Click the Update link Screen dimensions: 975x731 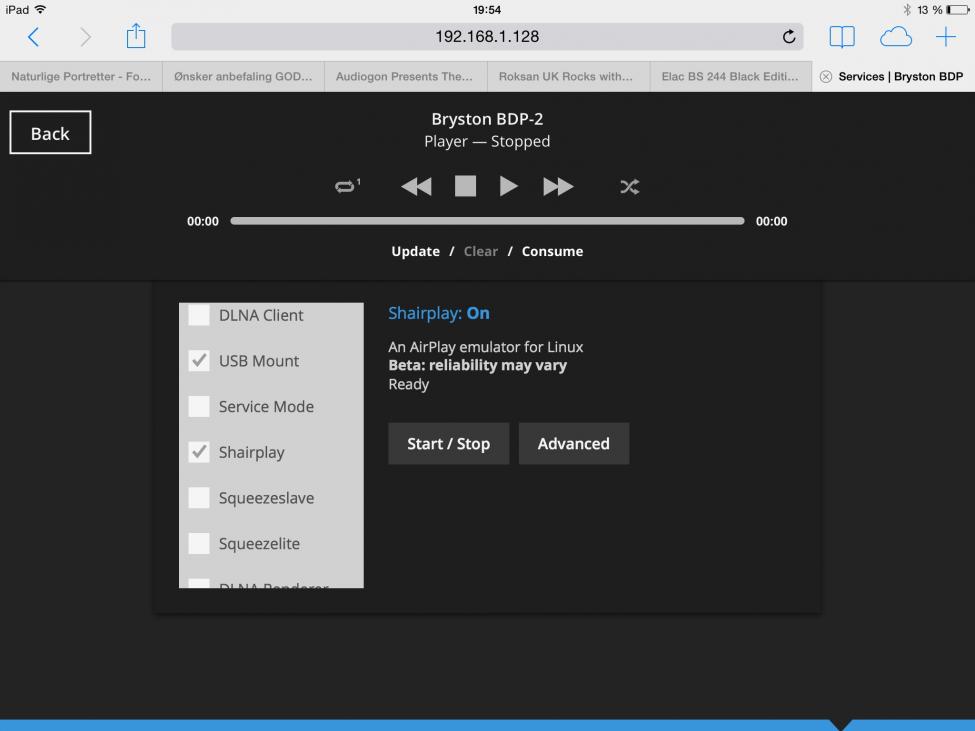[x=415, y=251]
